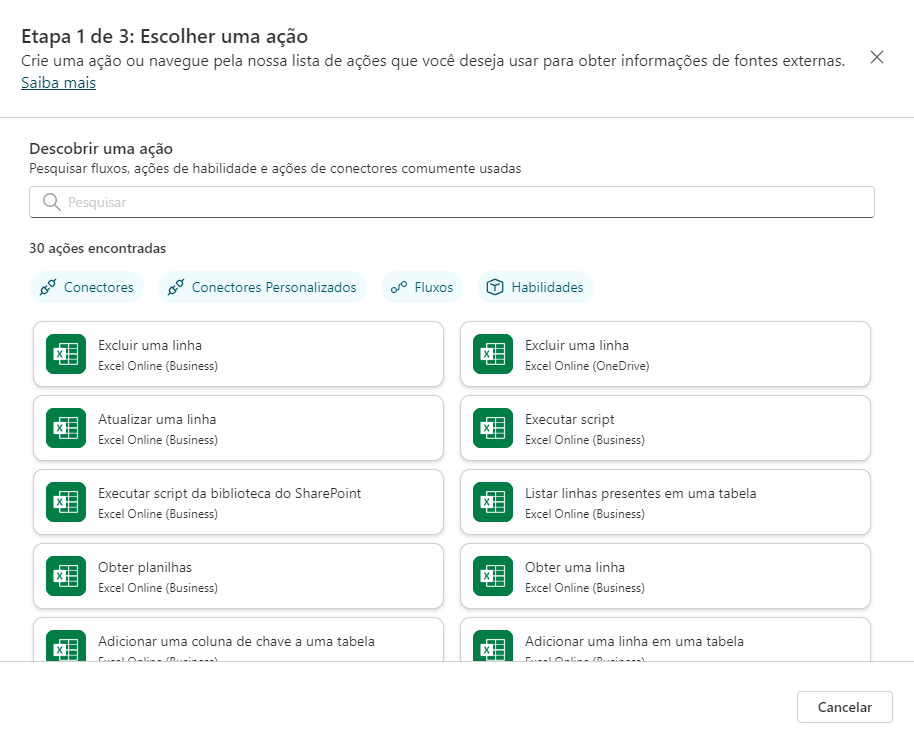The width and height of the screenshot is (914, 748).
Task: Click Excel icon beside Executar script
Action: tap(493, 428)
